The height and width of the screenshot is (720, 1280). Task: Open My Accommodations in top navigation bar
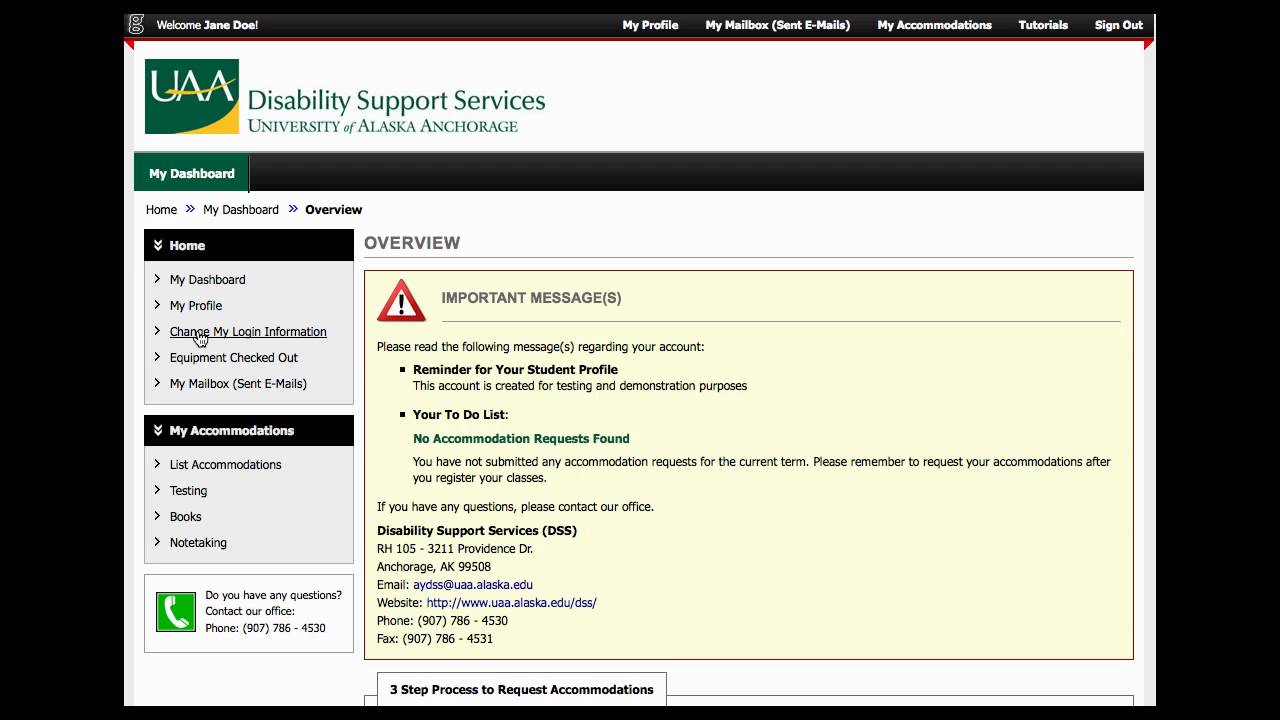(935, 25)
